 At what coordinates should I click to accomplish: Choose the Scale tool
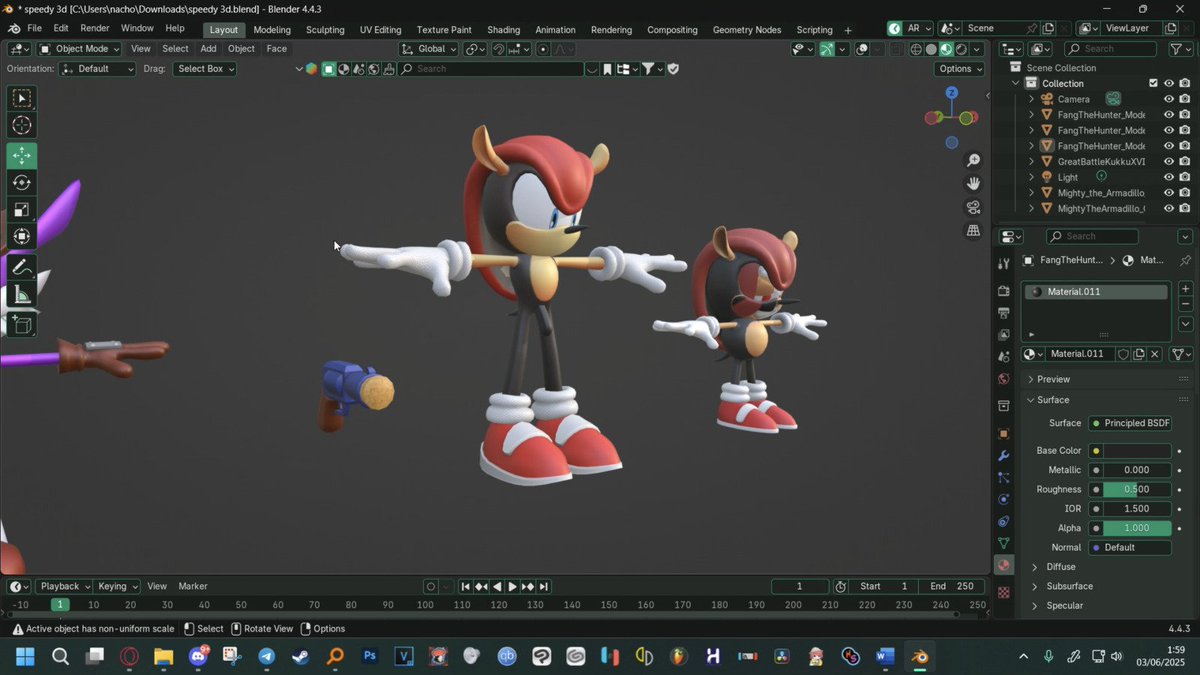click(22, 210)
